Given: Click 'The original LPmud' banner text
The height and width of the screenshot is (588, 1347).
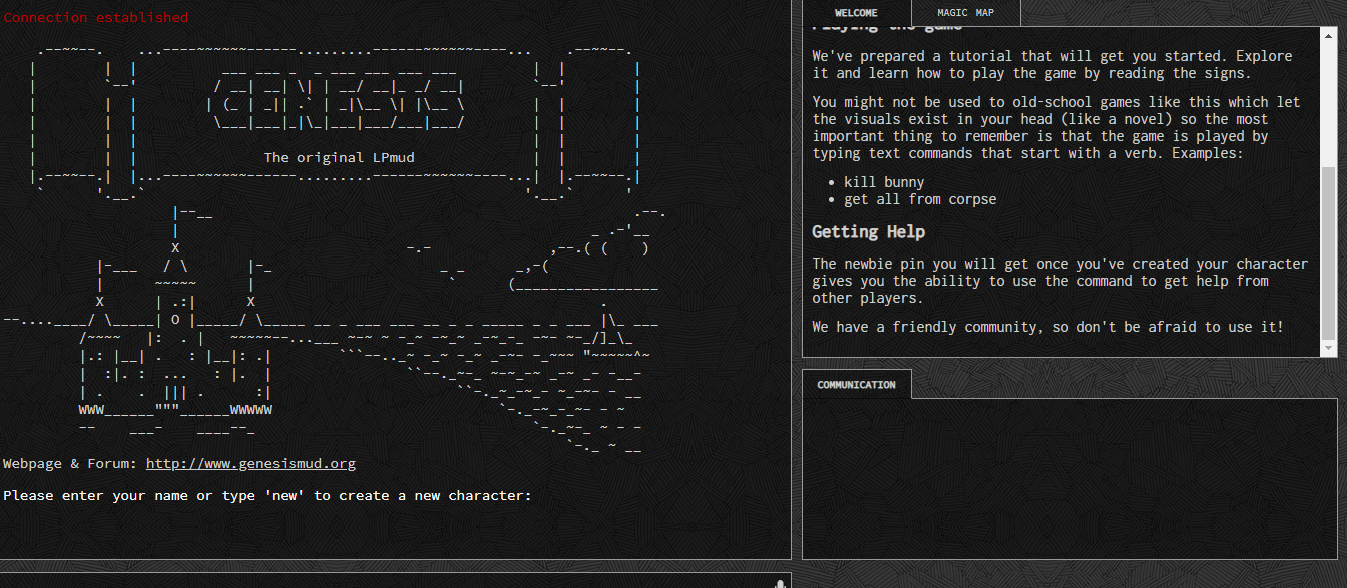Looking at the screenshot, I should 339,157.
